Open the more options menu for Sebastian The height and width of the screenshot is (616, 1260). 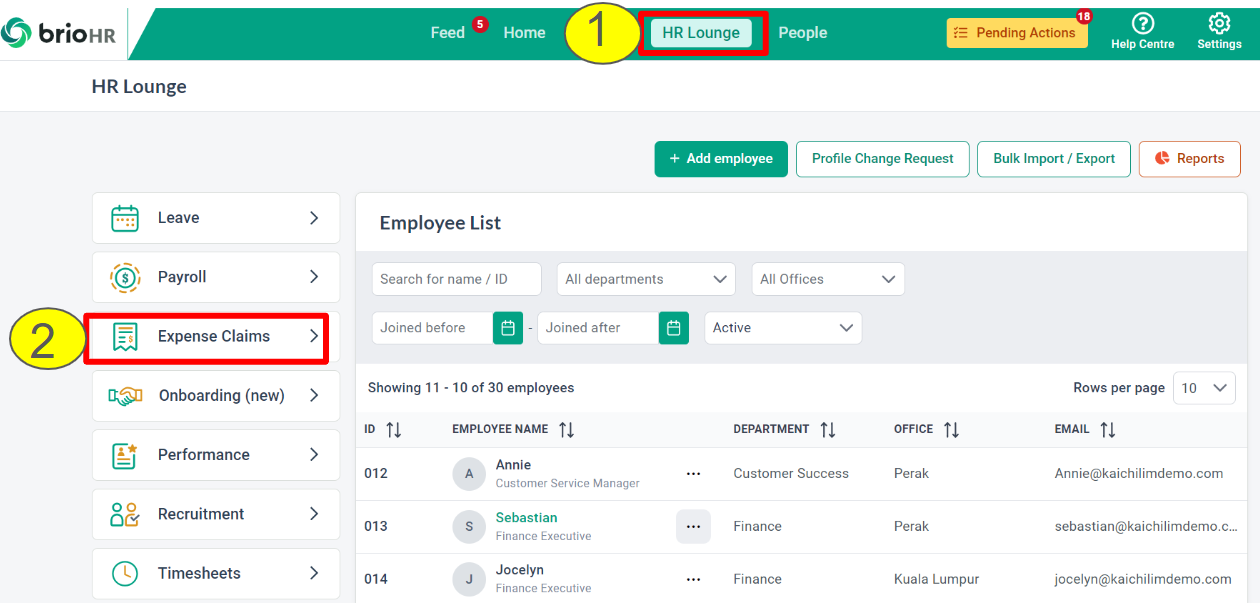[x=693, y=526]
